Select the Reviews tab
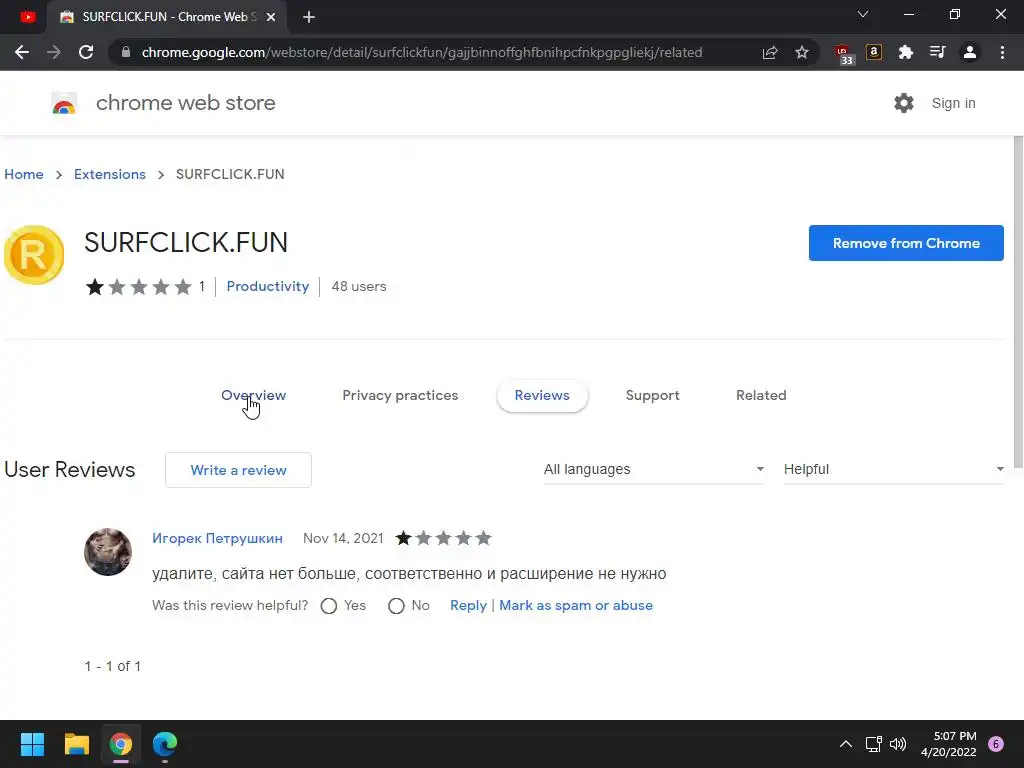 [x=542, y=395]
